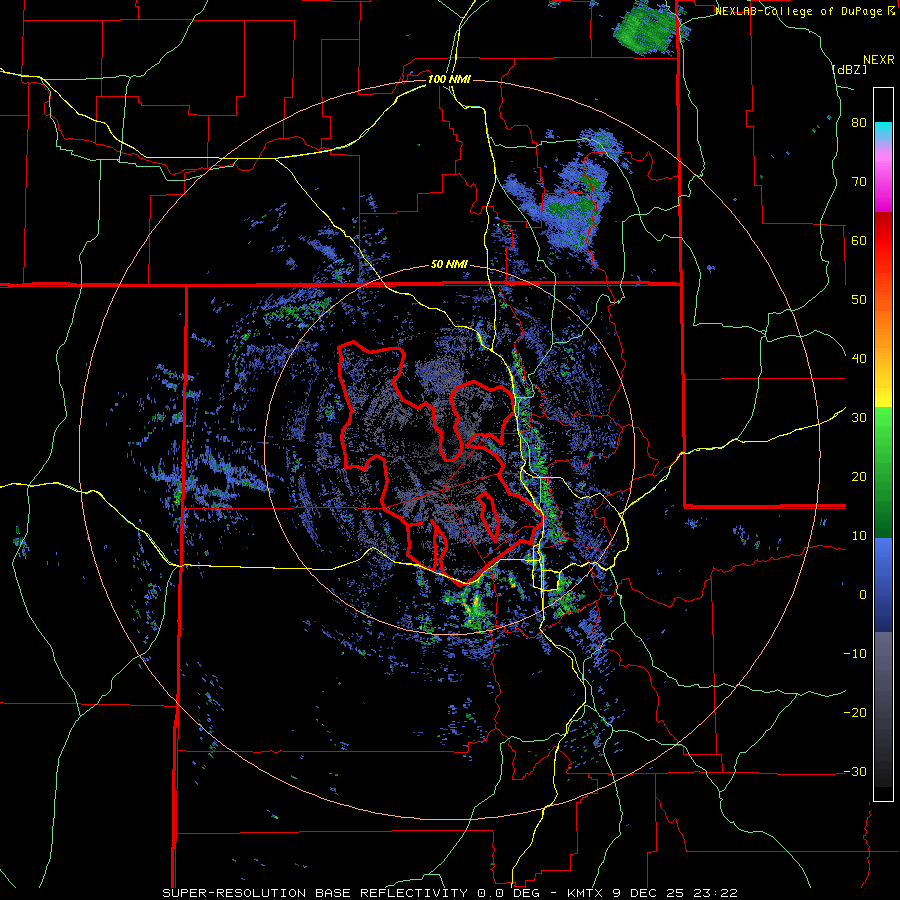Screen dimensions: 900x900
Task: Click the -20 dBZ scale value
Action: (x=855, y=713)
